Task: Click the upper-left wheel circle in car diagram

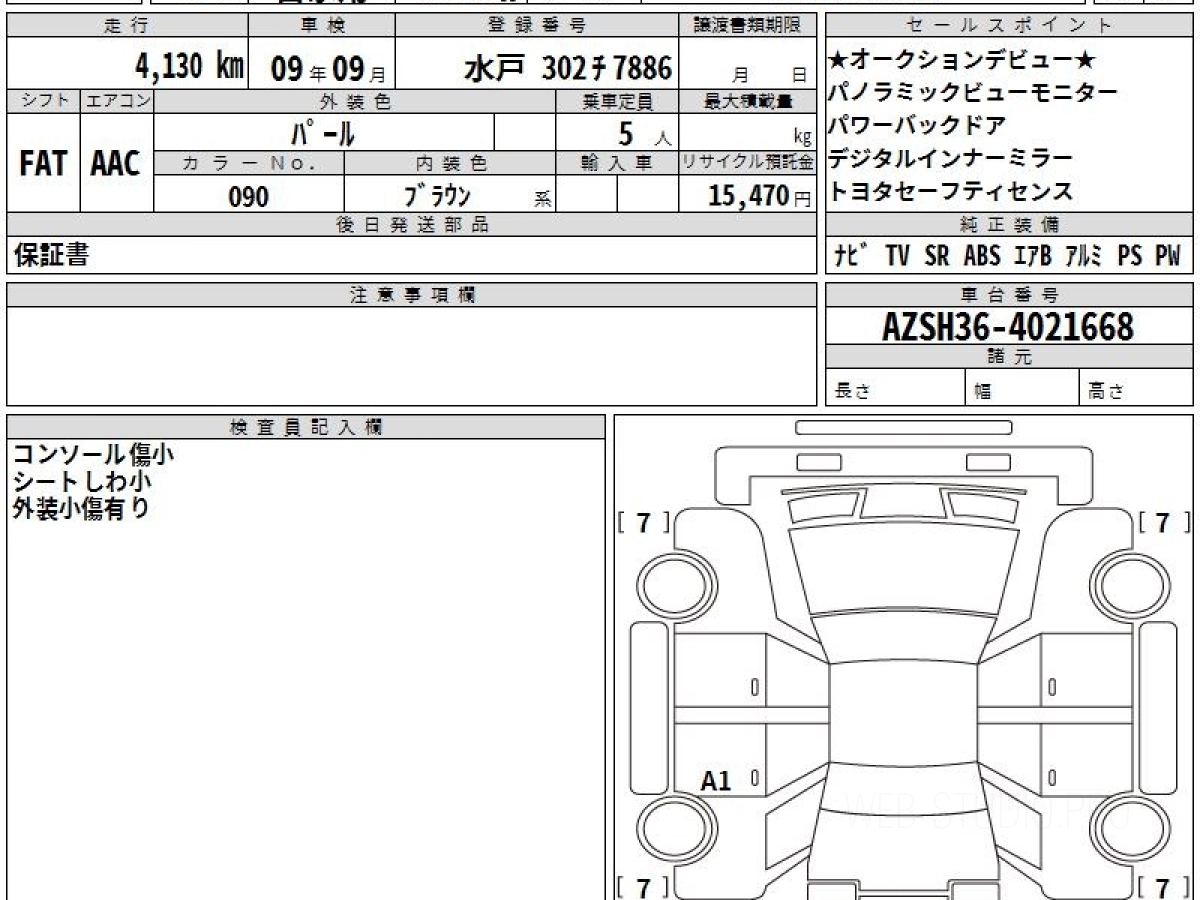Action: pos(670,581)
